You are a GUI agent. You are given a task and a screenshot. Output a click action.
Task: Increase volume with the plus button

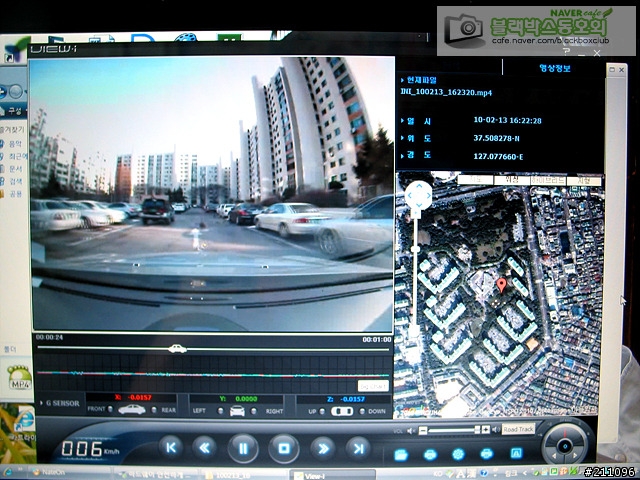pos(486,430)
